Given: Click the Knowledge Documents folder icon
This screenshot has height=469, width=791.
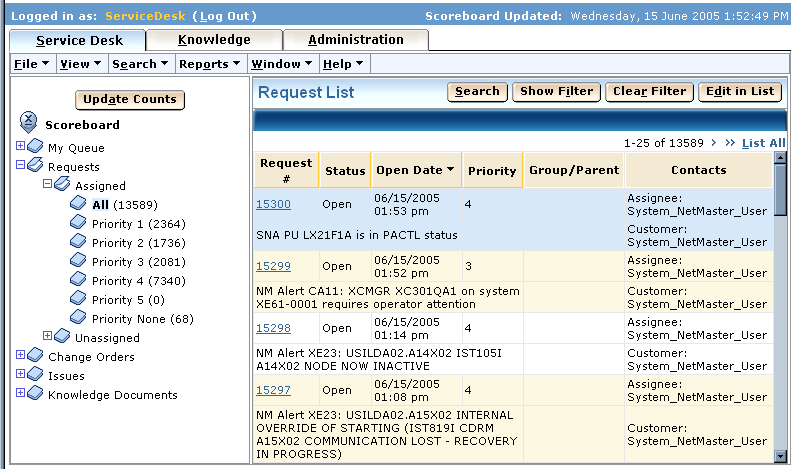Looking at the screenshot, I should [36, 395].
